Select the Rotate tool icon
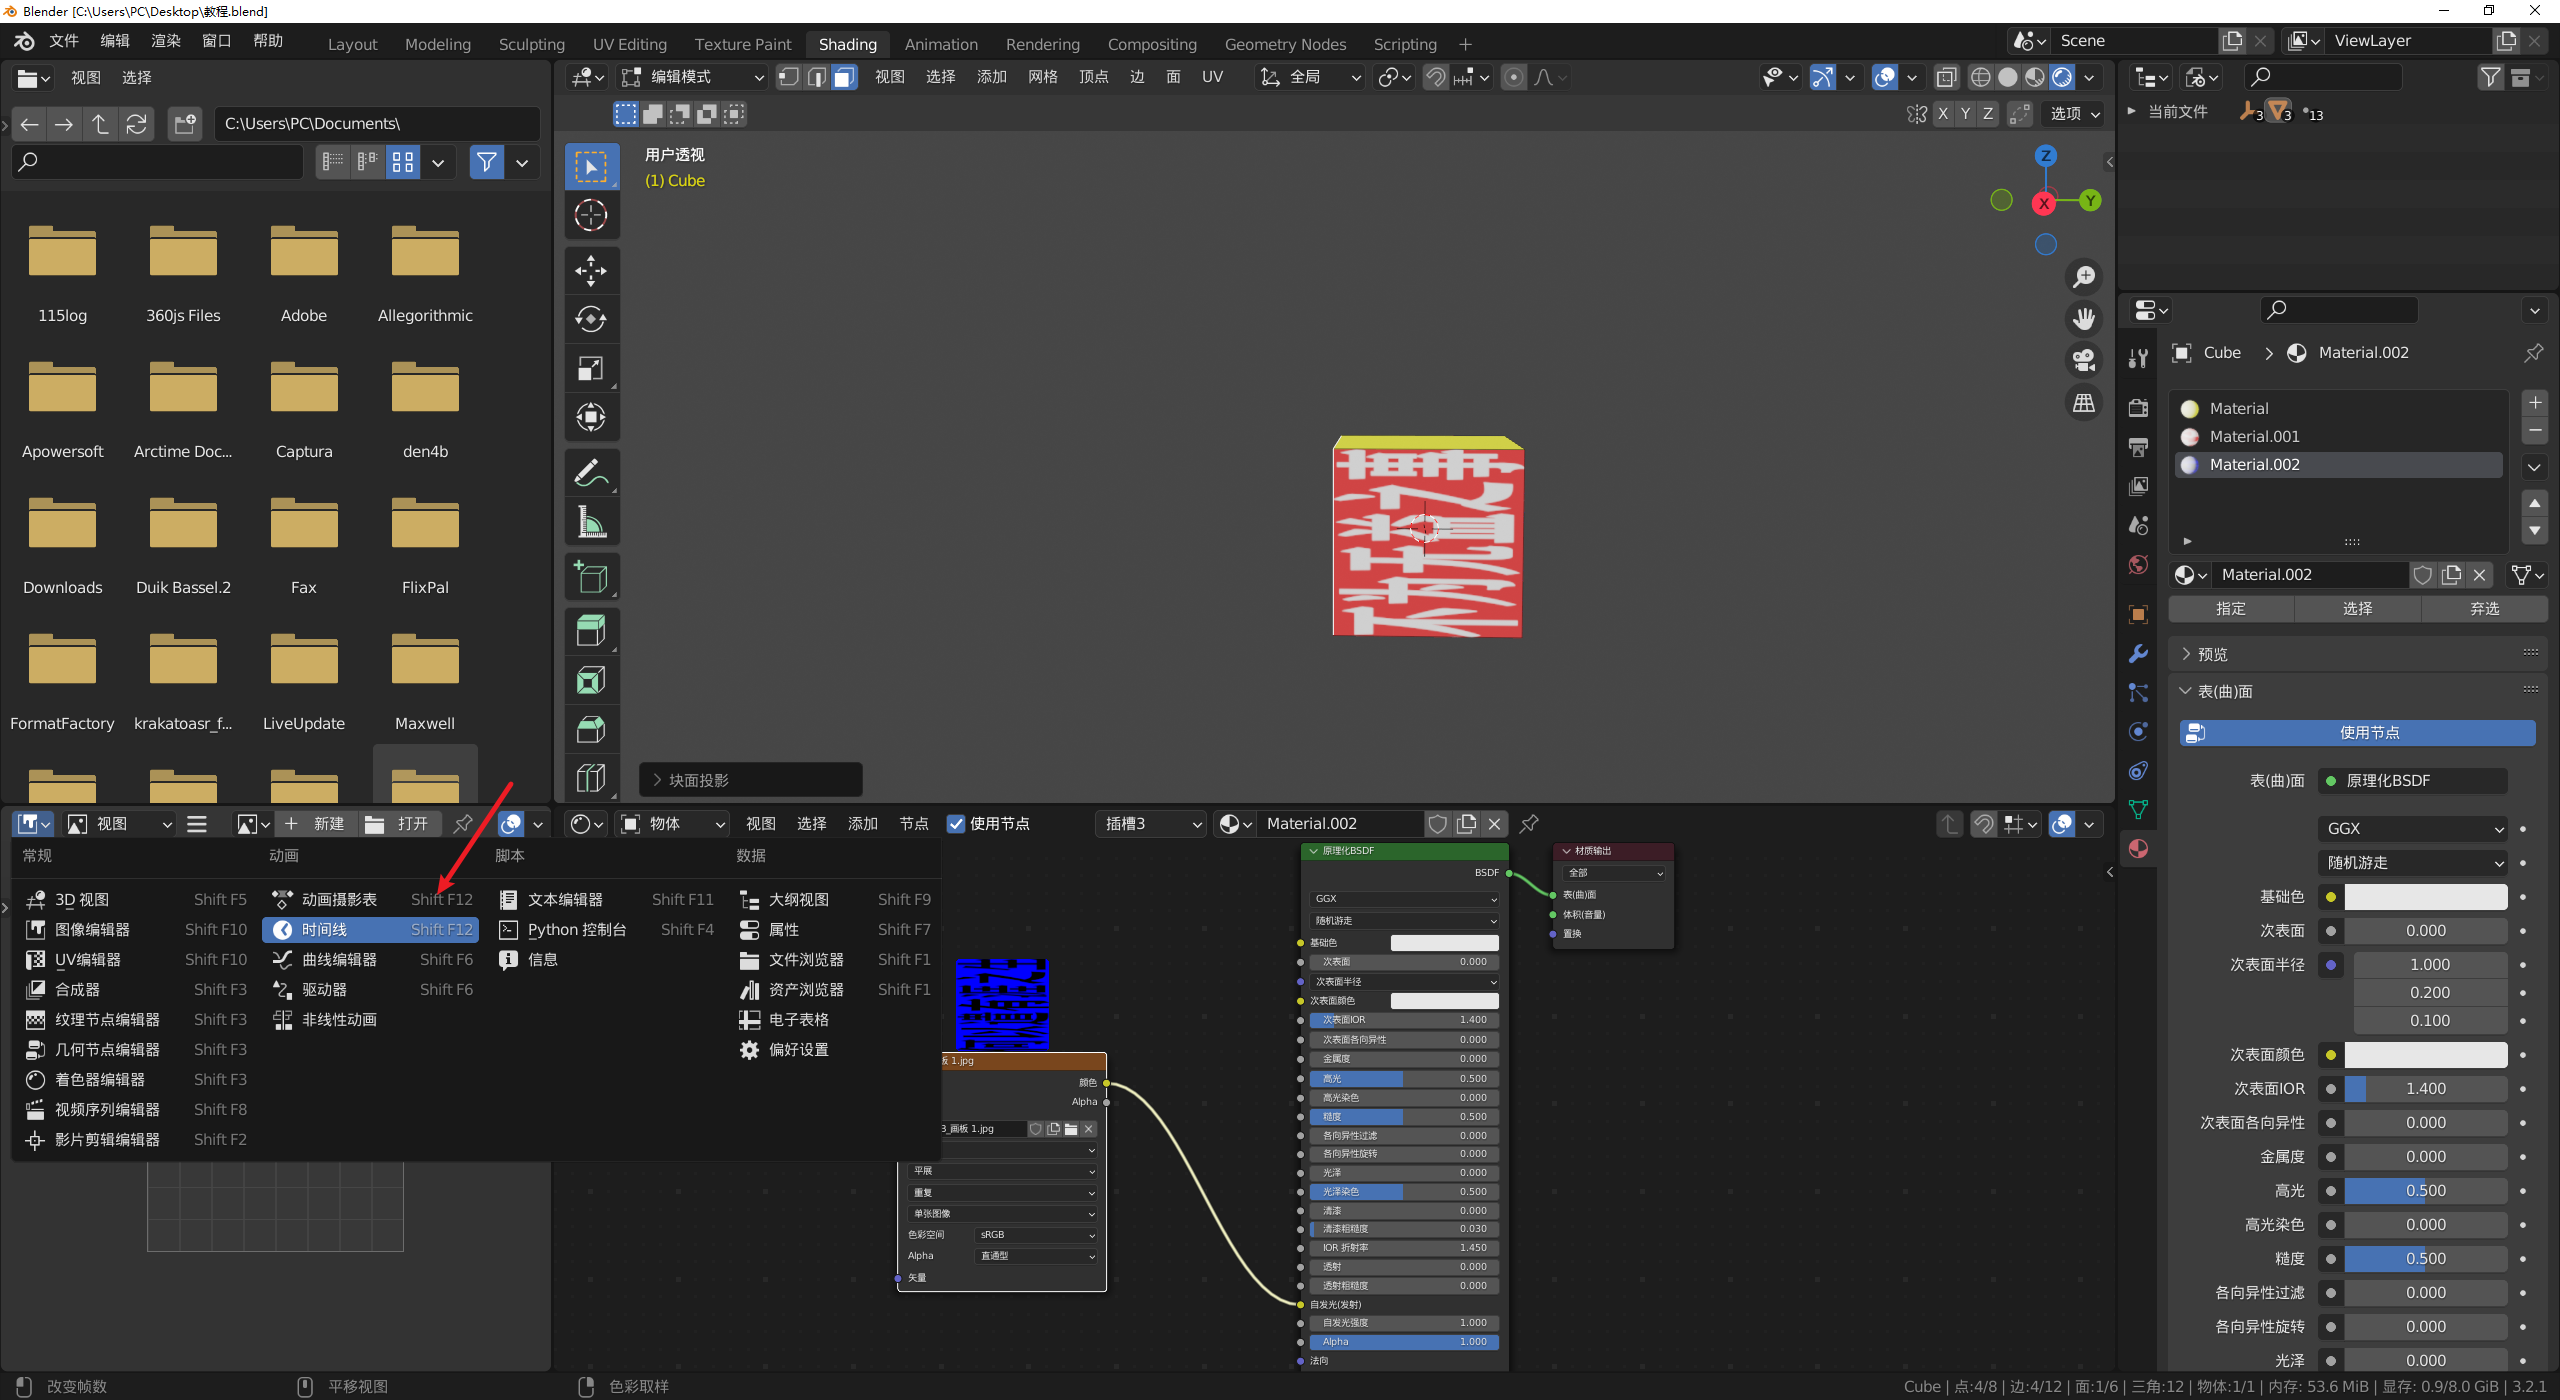The width and height of the screenshot is (2560, 1400). [591, 319]
